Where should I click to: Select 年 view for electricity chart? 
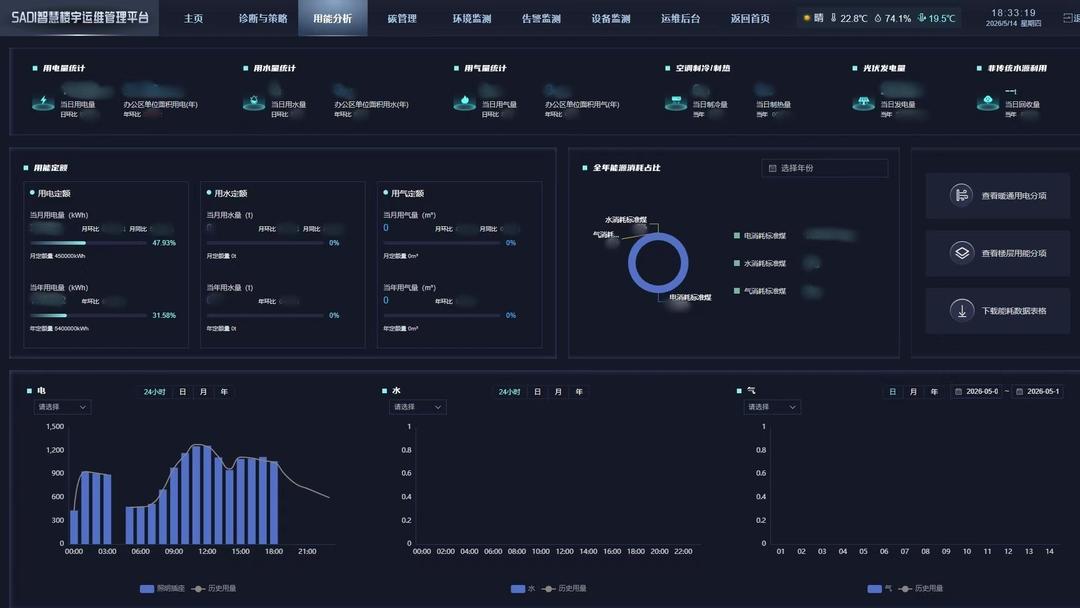224,392
